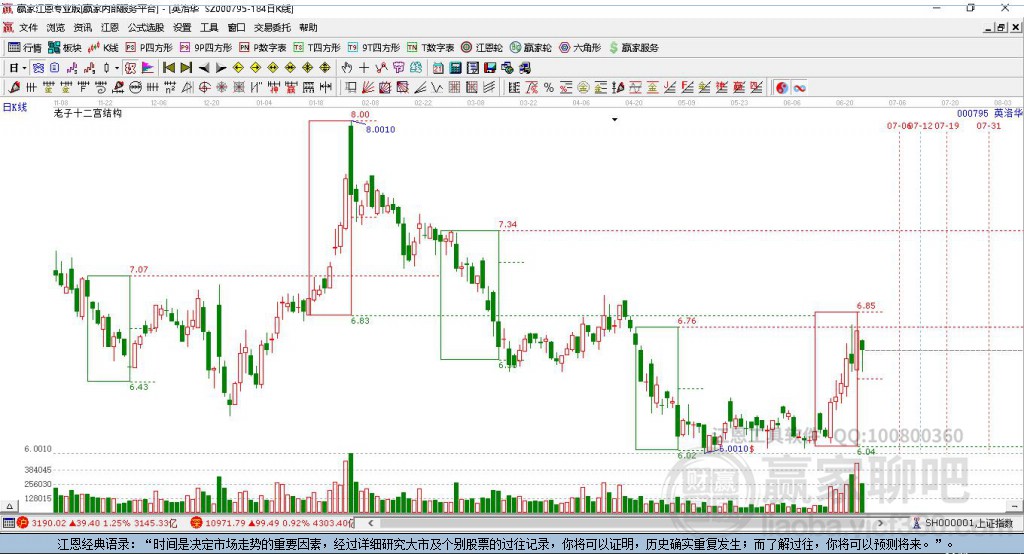Open the 江恩 menu
1024x554 pixels.
[110, 27]
